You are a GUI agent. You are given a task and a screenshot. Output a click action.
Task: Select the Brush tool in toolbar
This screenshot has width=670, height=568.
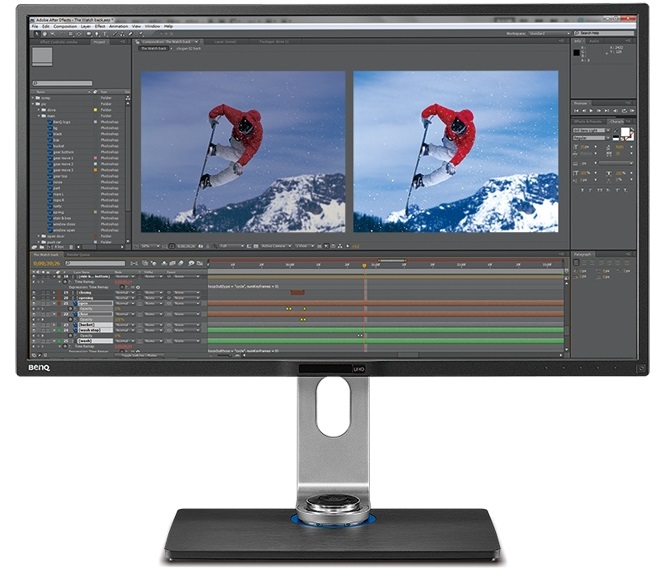[x=115, y=34]
